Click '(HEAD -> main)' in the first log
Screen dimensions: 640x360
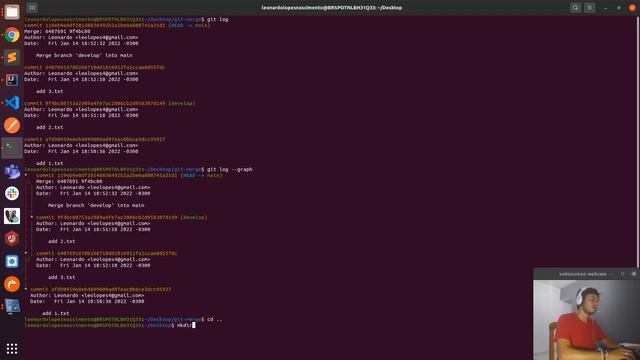[190, 25]
